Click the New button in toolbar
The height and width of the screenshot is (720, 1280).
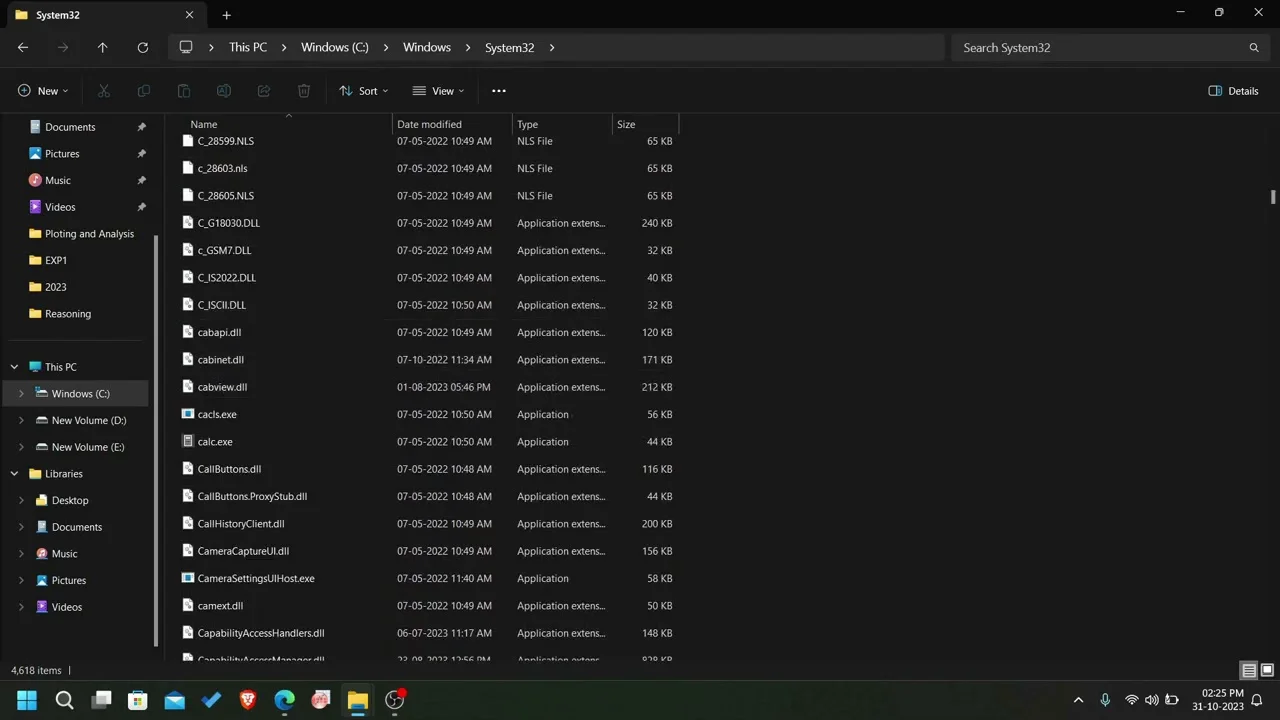point(43,91)
